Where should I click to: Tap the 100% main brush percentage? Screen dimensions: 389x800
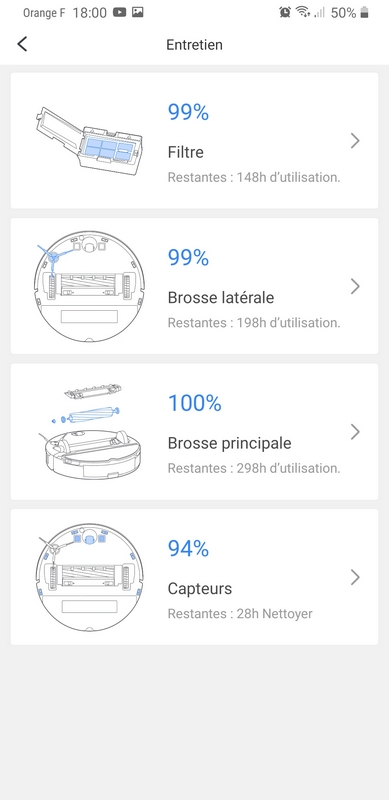click(x=194, y=403)
